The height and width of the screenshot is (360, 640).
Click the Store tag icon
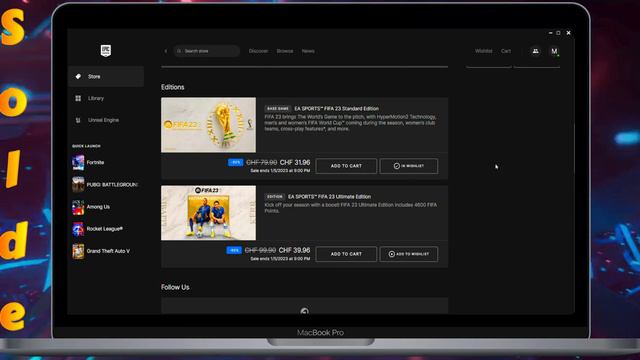click(x=78, y=76)
